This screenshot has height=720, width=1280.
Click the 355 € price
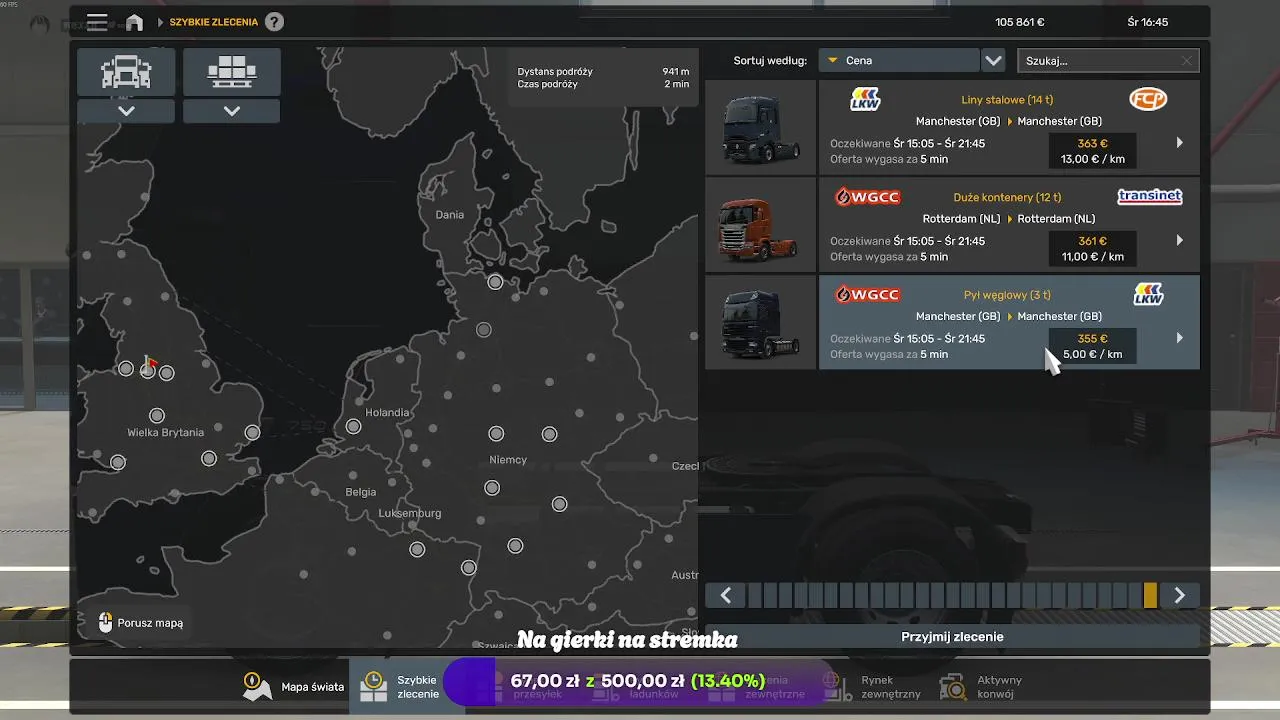pyautogui.click(x=1092, y=338)
